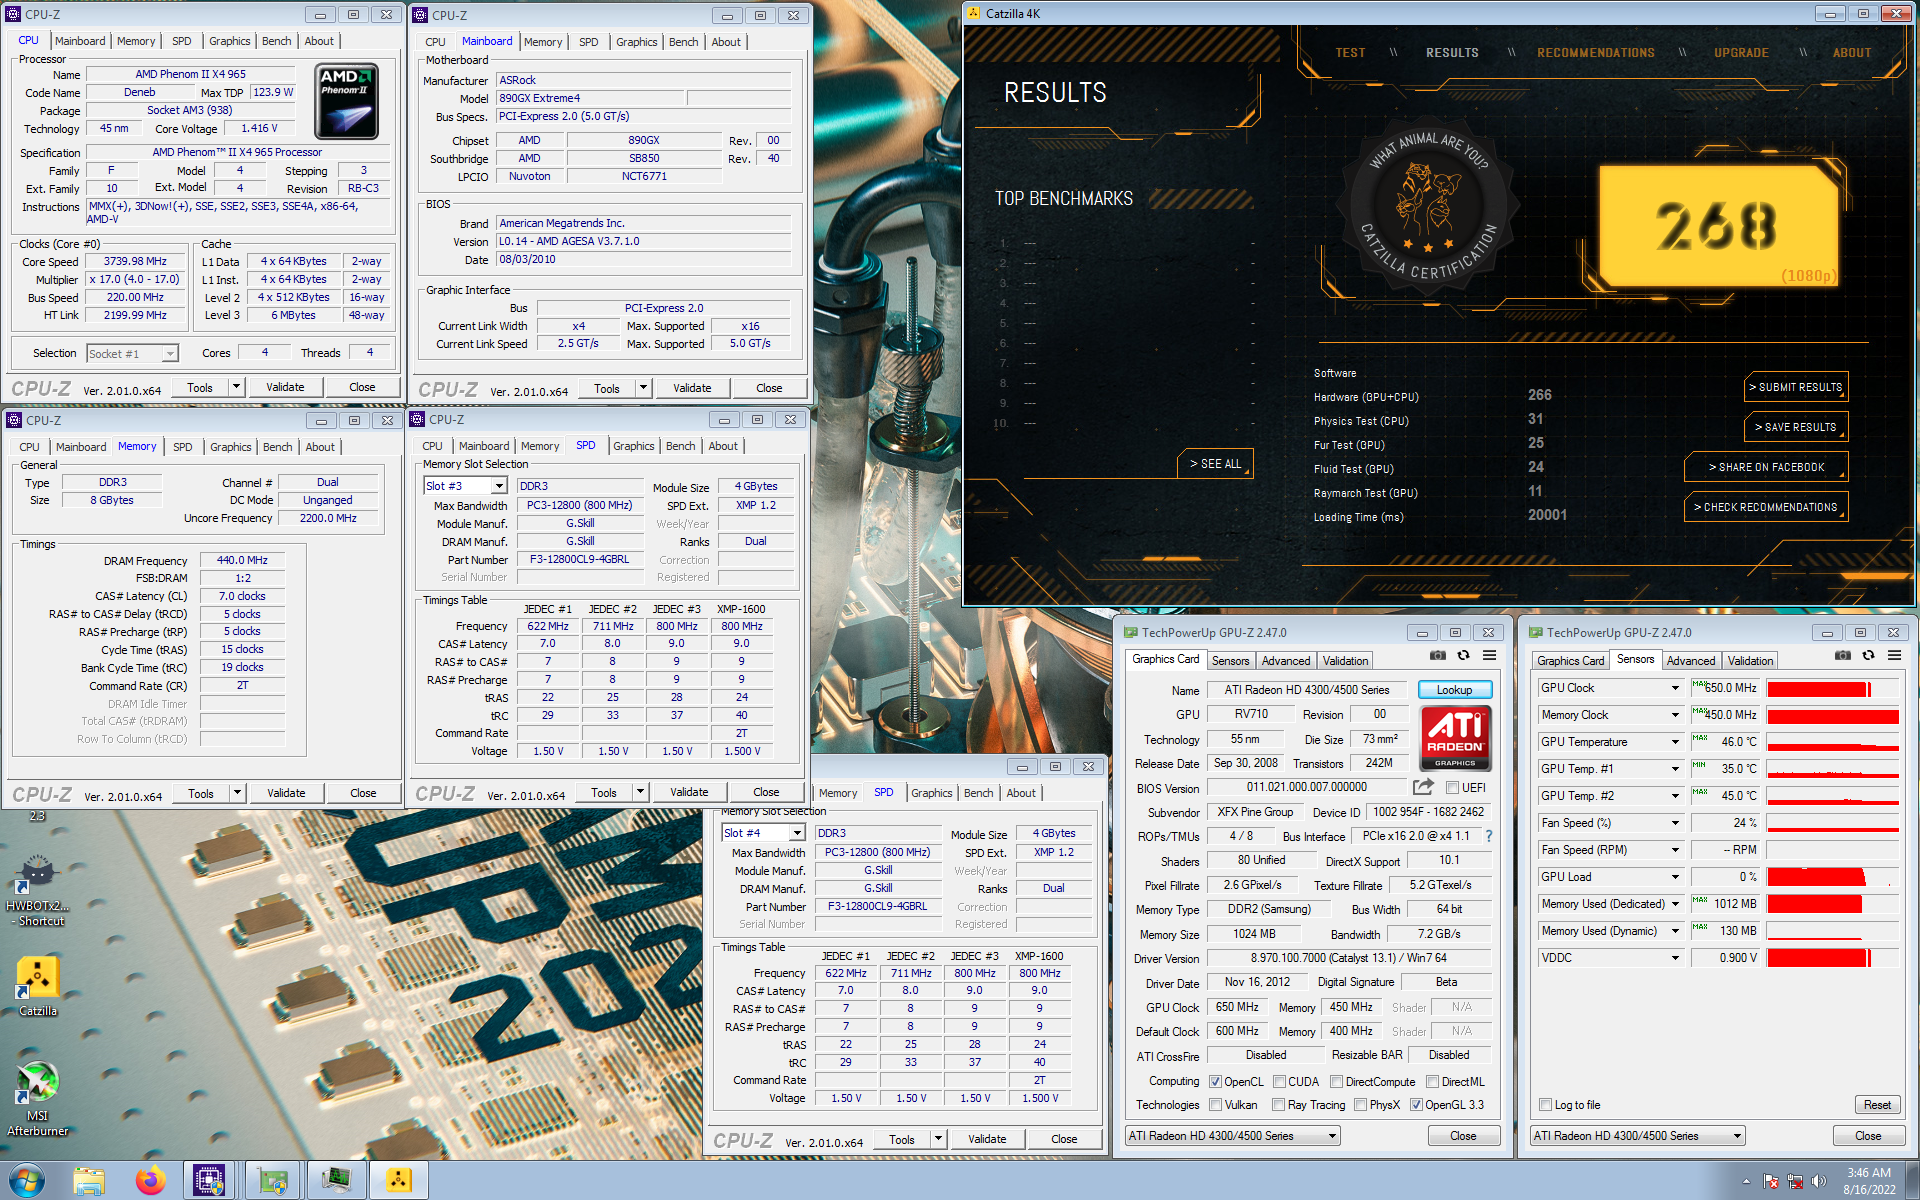The image size is (1920, 1200).
Task: Toggle DirectML checkbox
Action: coord(1432,1082)
